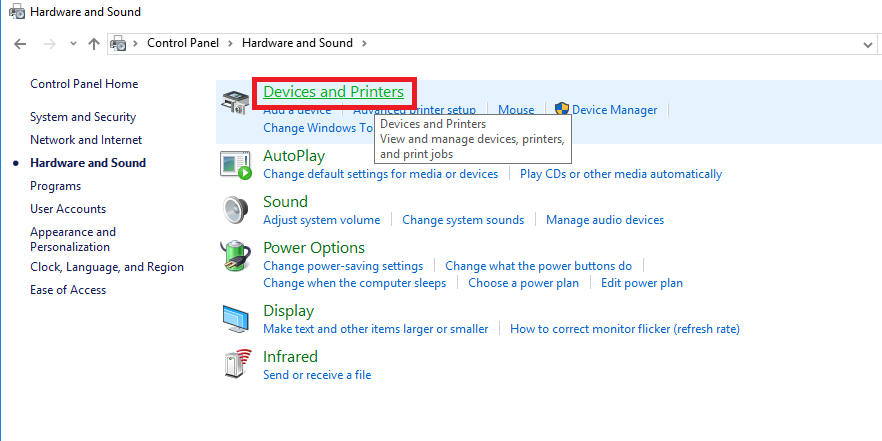This screenshot has width=882, height=441.
Task: Open the AutoPlay heading
Action: click(294, 155)
